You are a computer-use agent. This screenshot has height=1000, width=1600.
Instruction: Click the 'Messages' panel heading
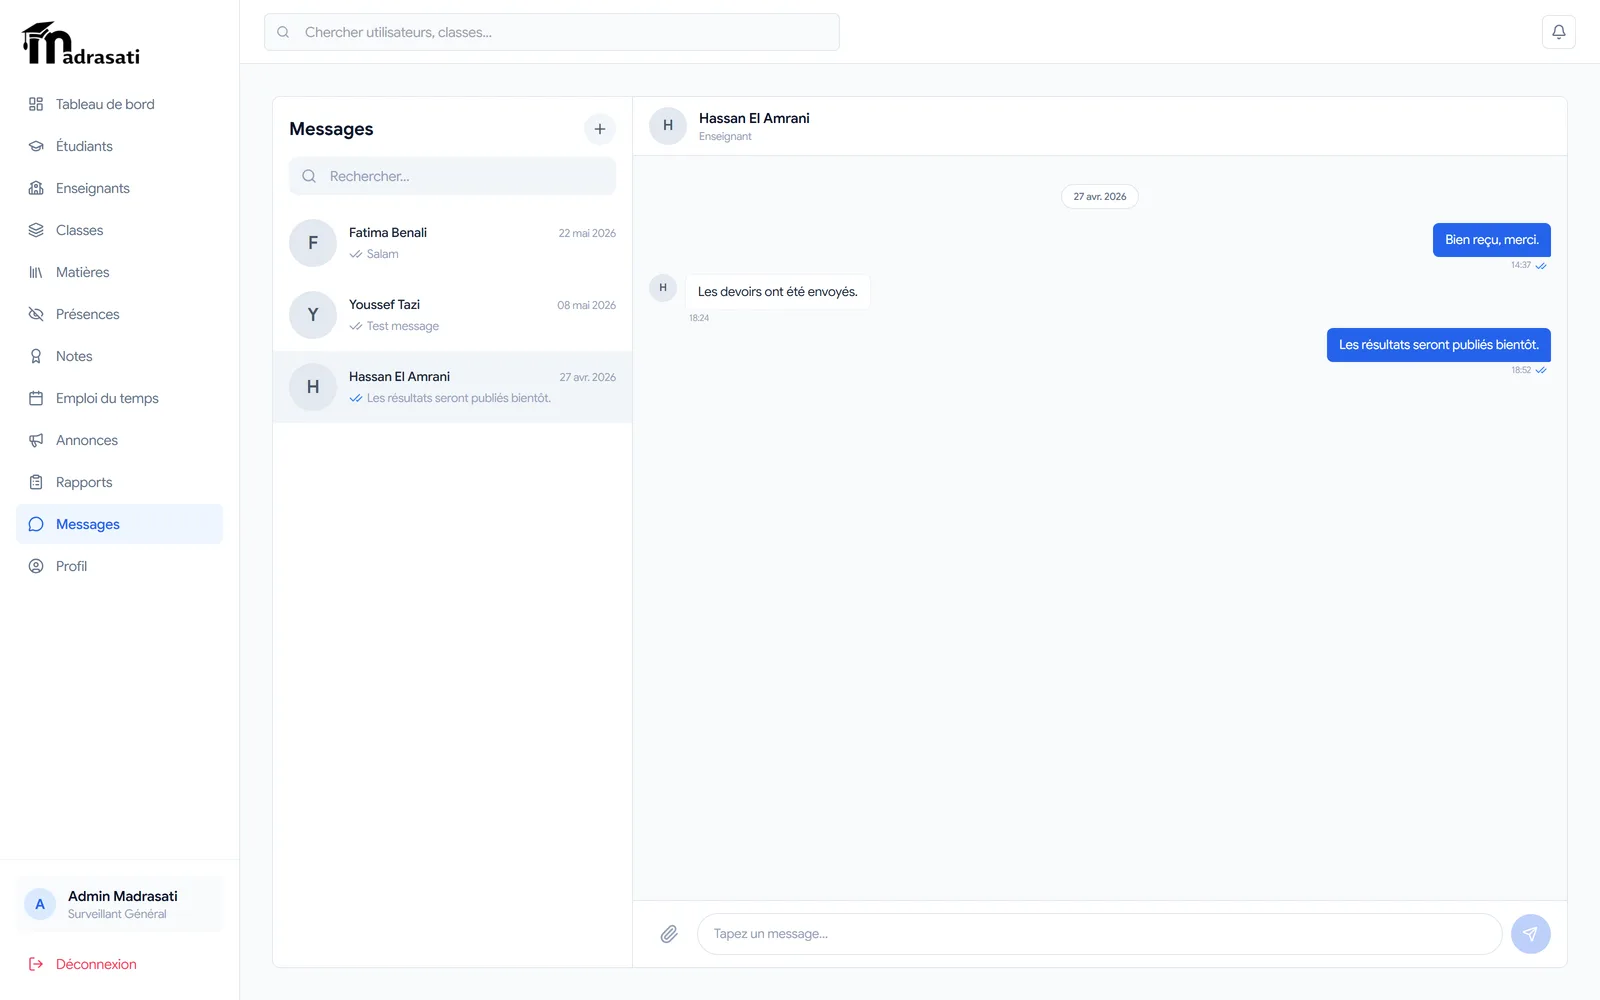(331, 129)
